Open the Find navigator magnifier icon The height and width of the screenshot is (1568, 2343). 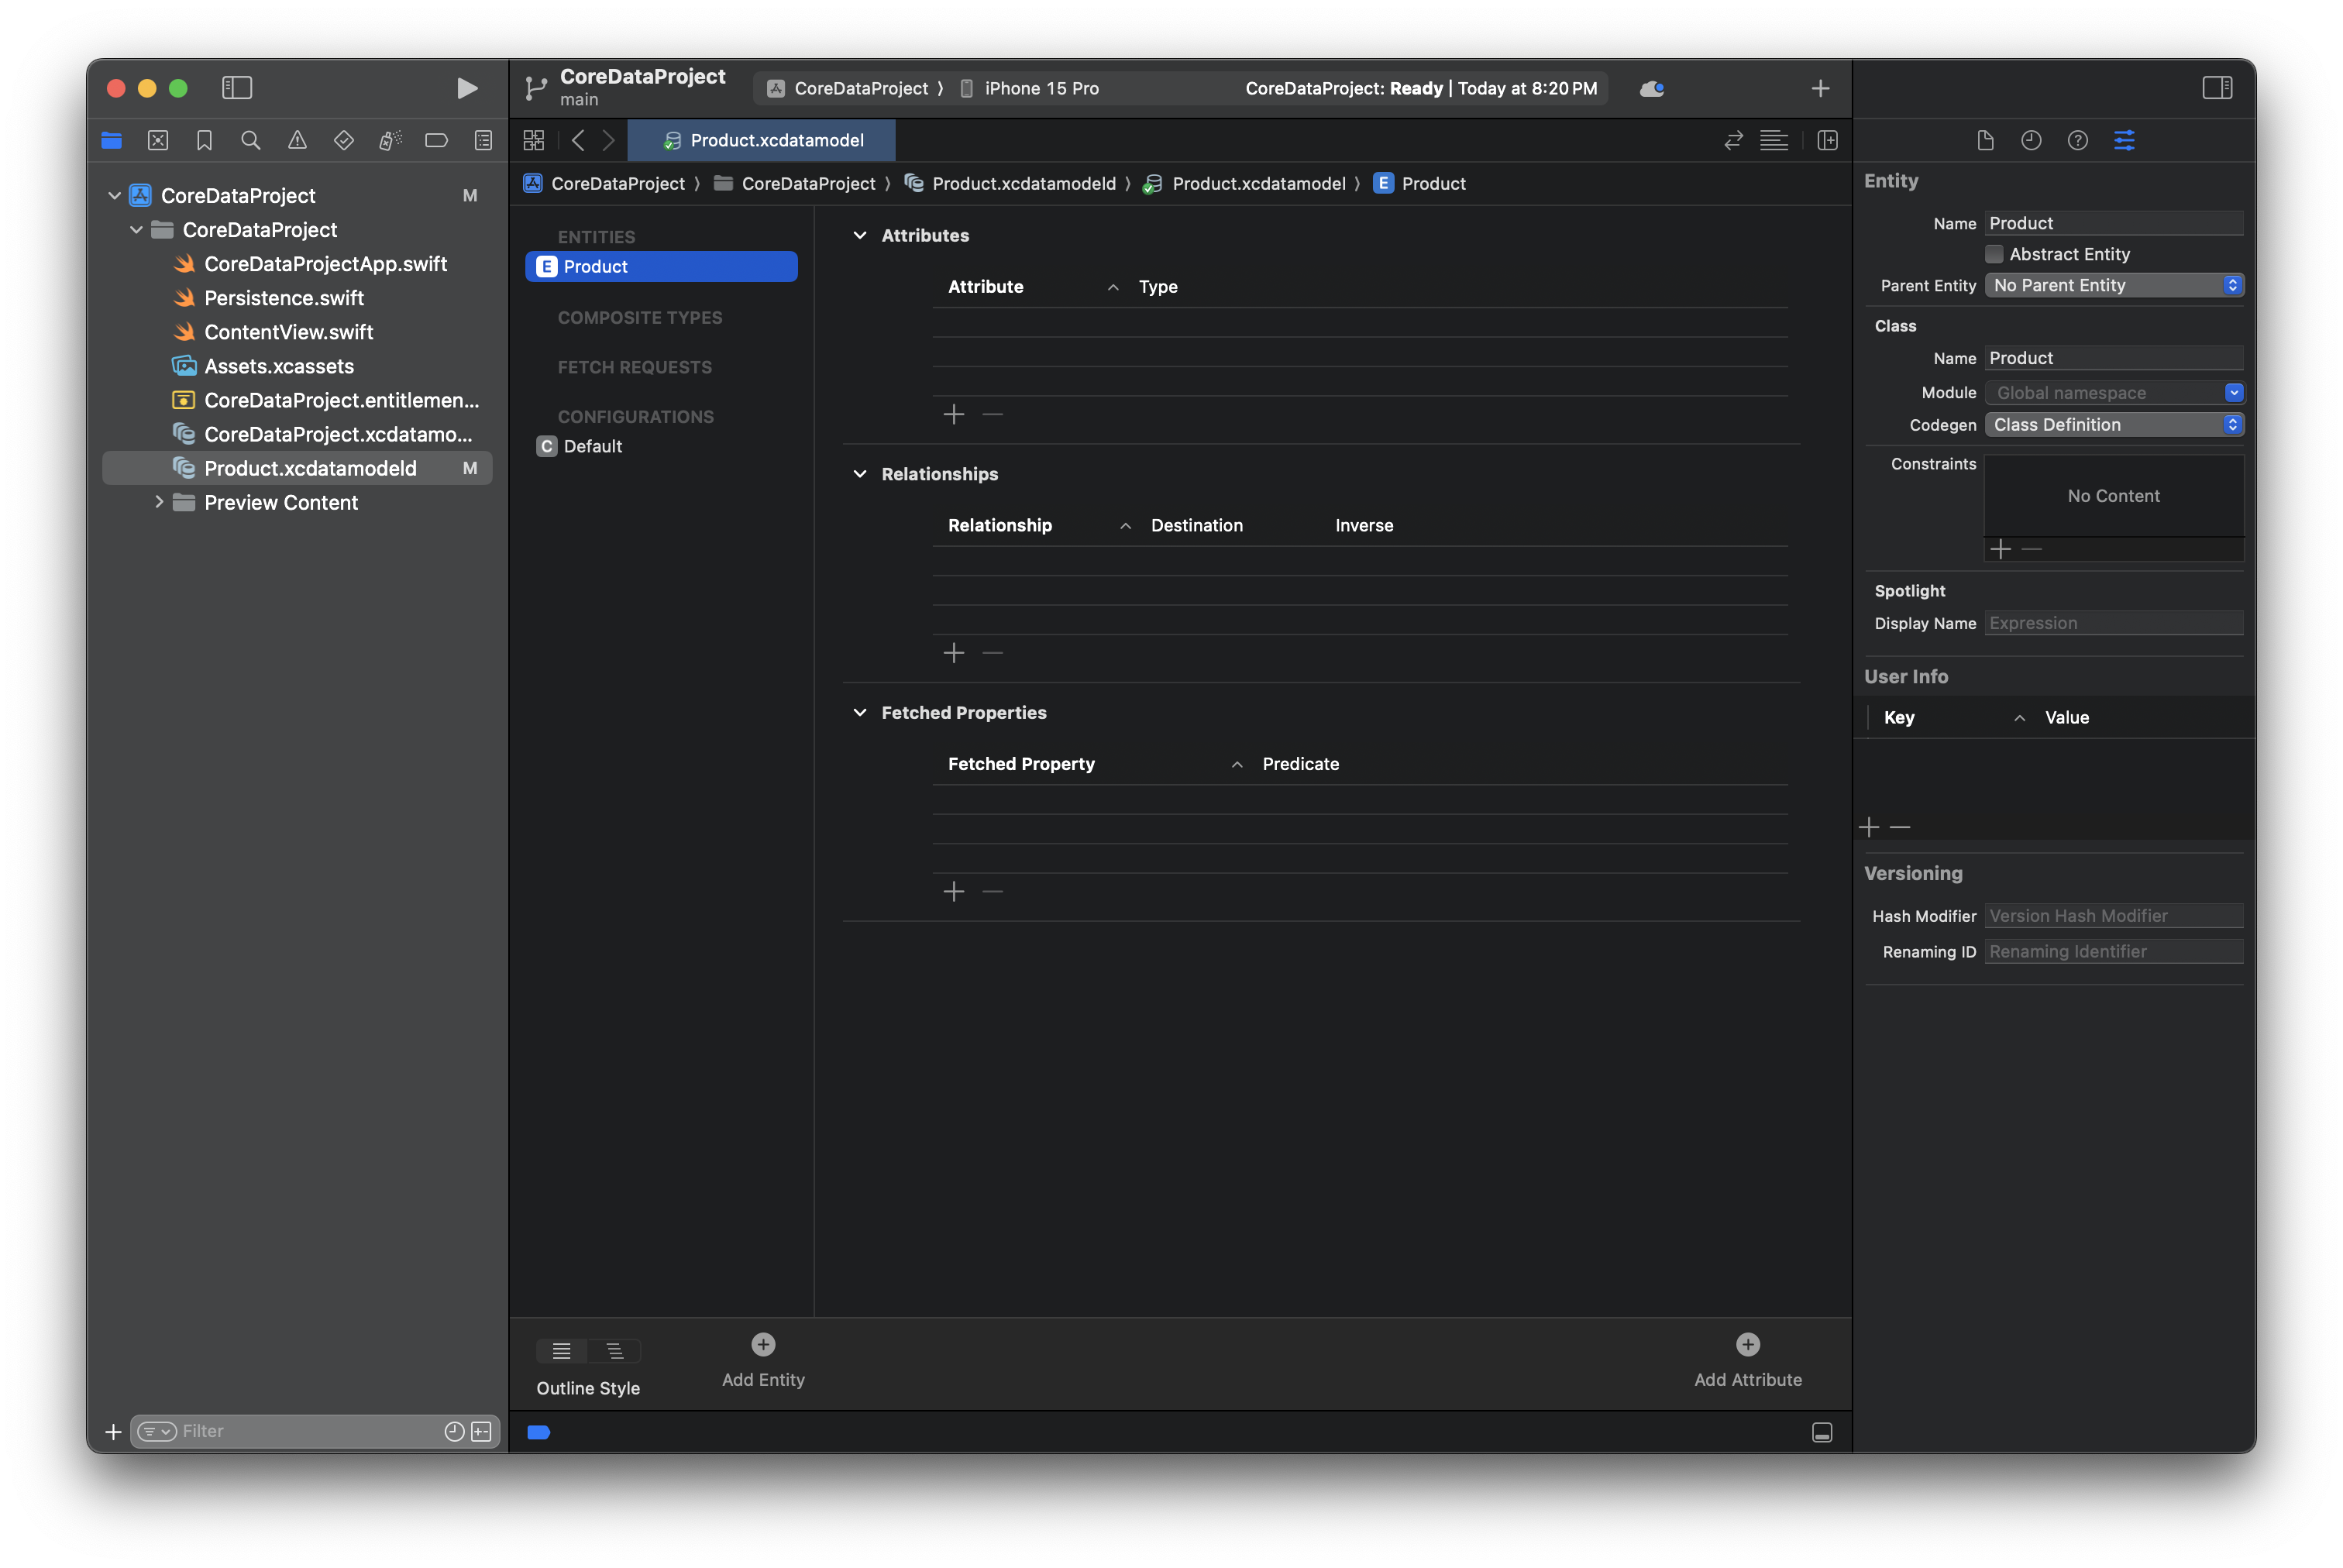pos(251,141)
